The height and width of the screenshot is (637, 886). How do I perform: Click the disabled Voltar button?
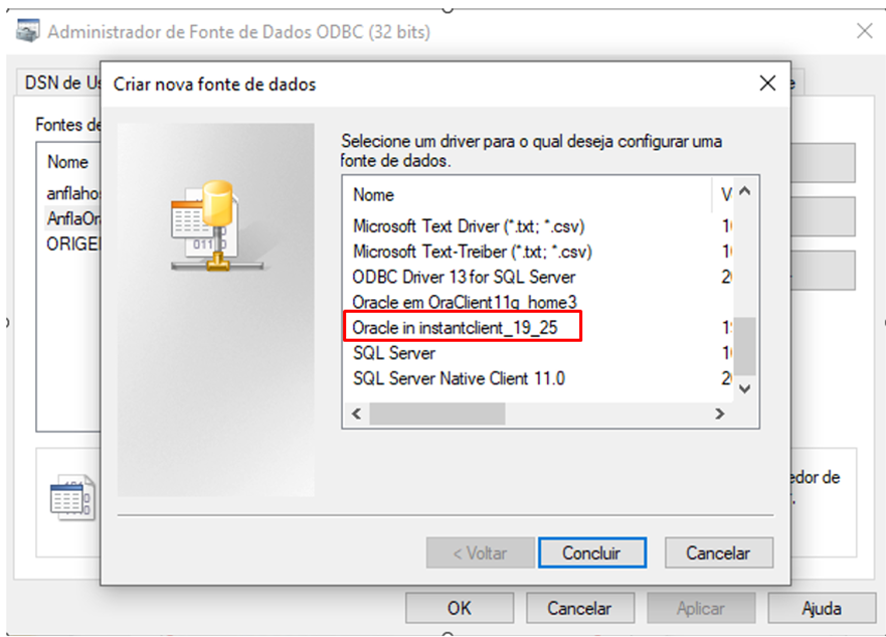pos(480,552)
